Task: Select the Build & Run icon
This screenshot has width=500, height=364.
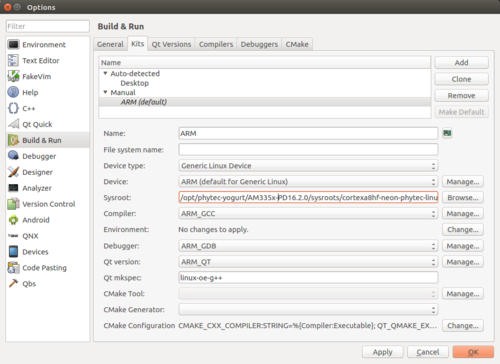Action: (x=13, y=140)
